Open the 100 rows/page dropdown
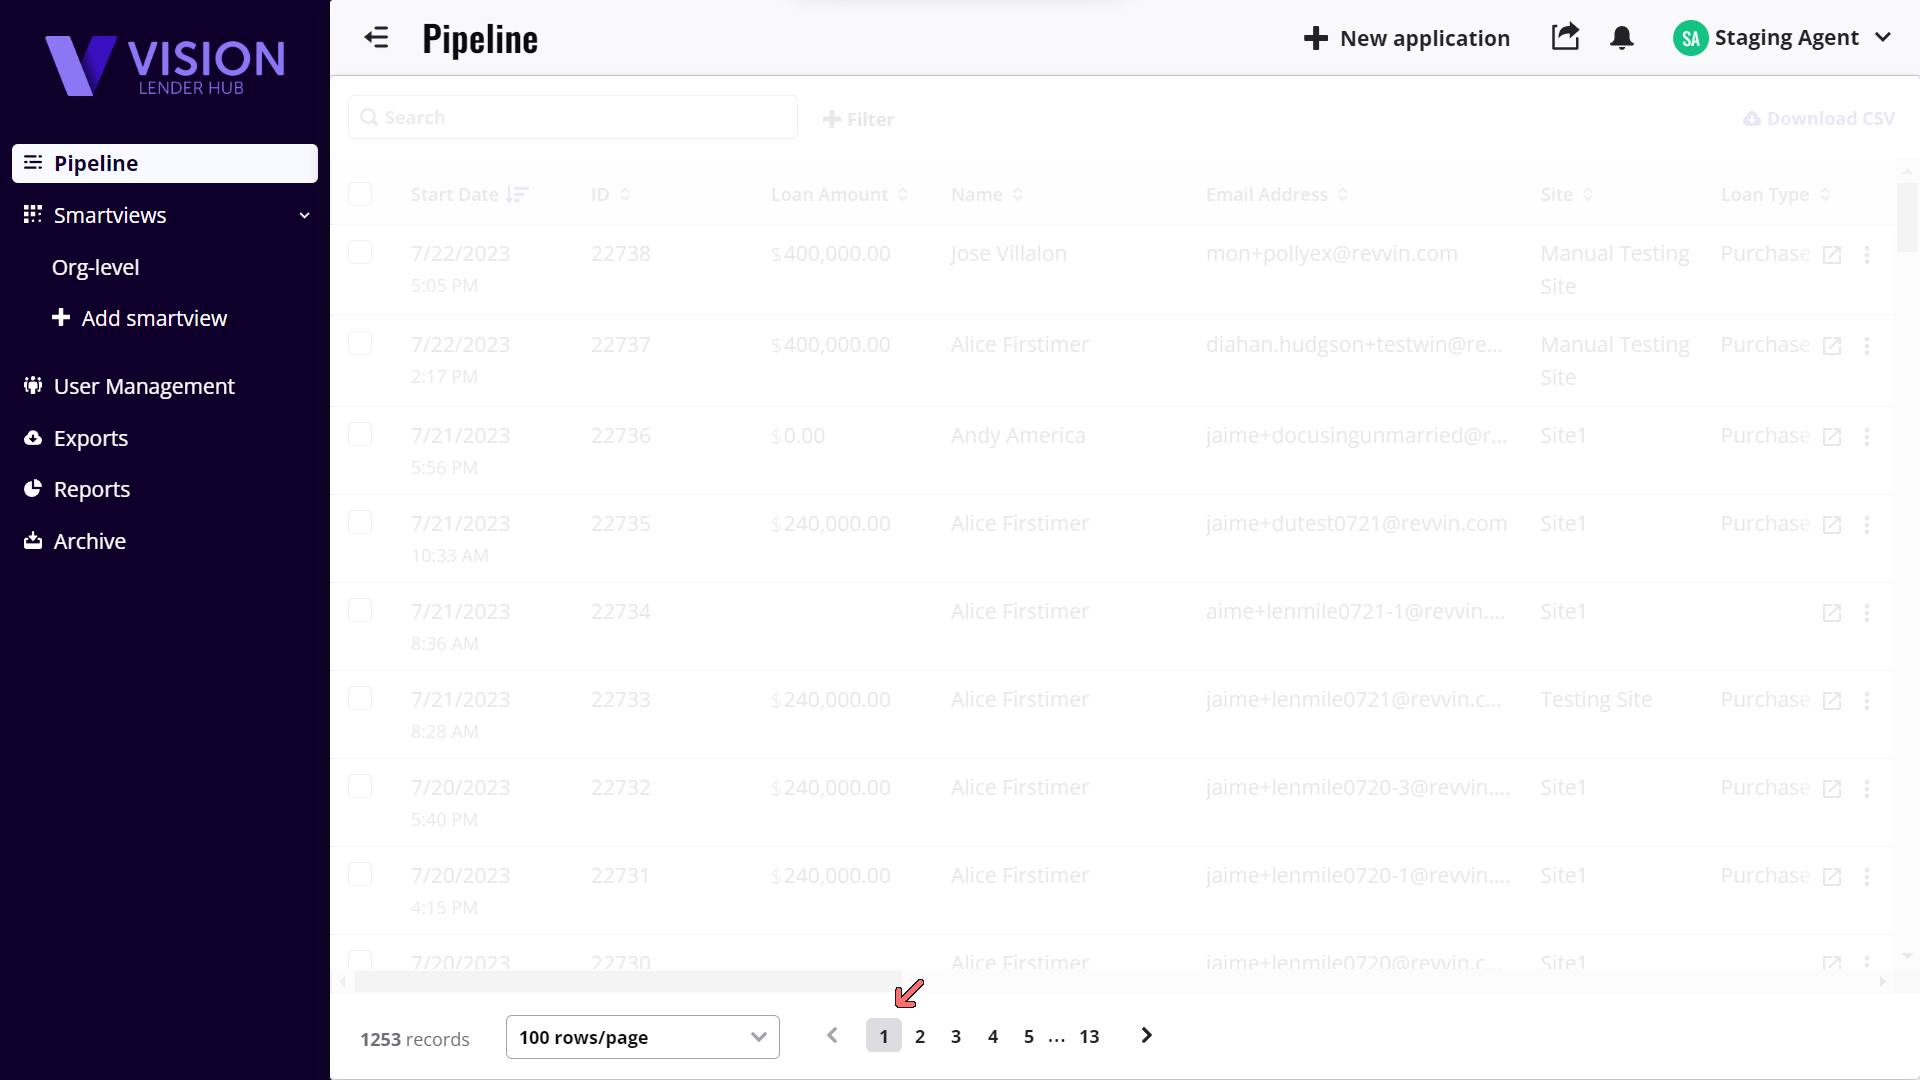Viewport: 1920px width, 1080px height. [x=642, y=1037]
